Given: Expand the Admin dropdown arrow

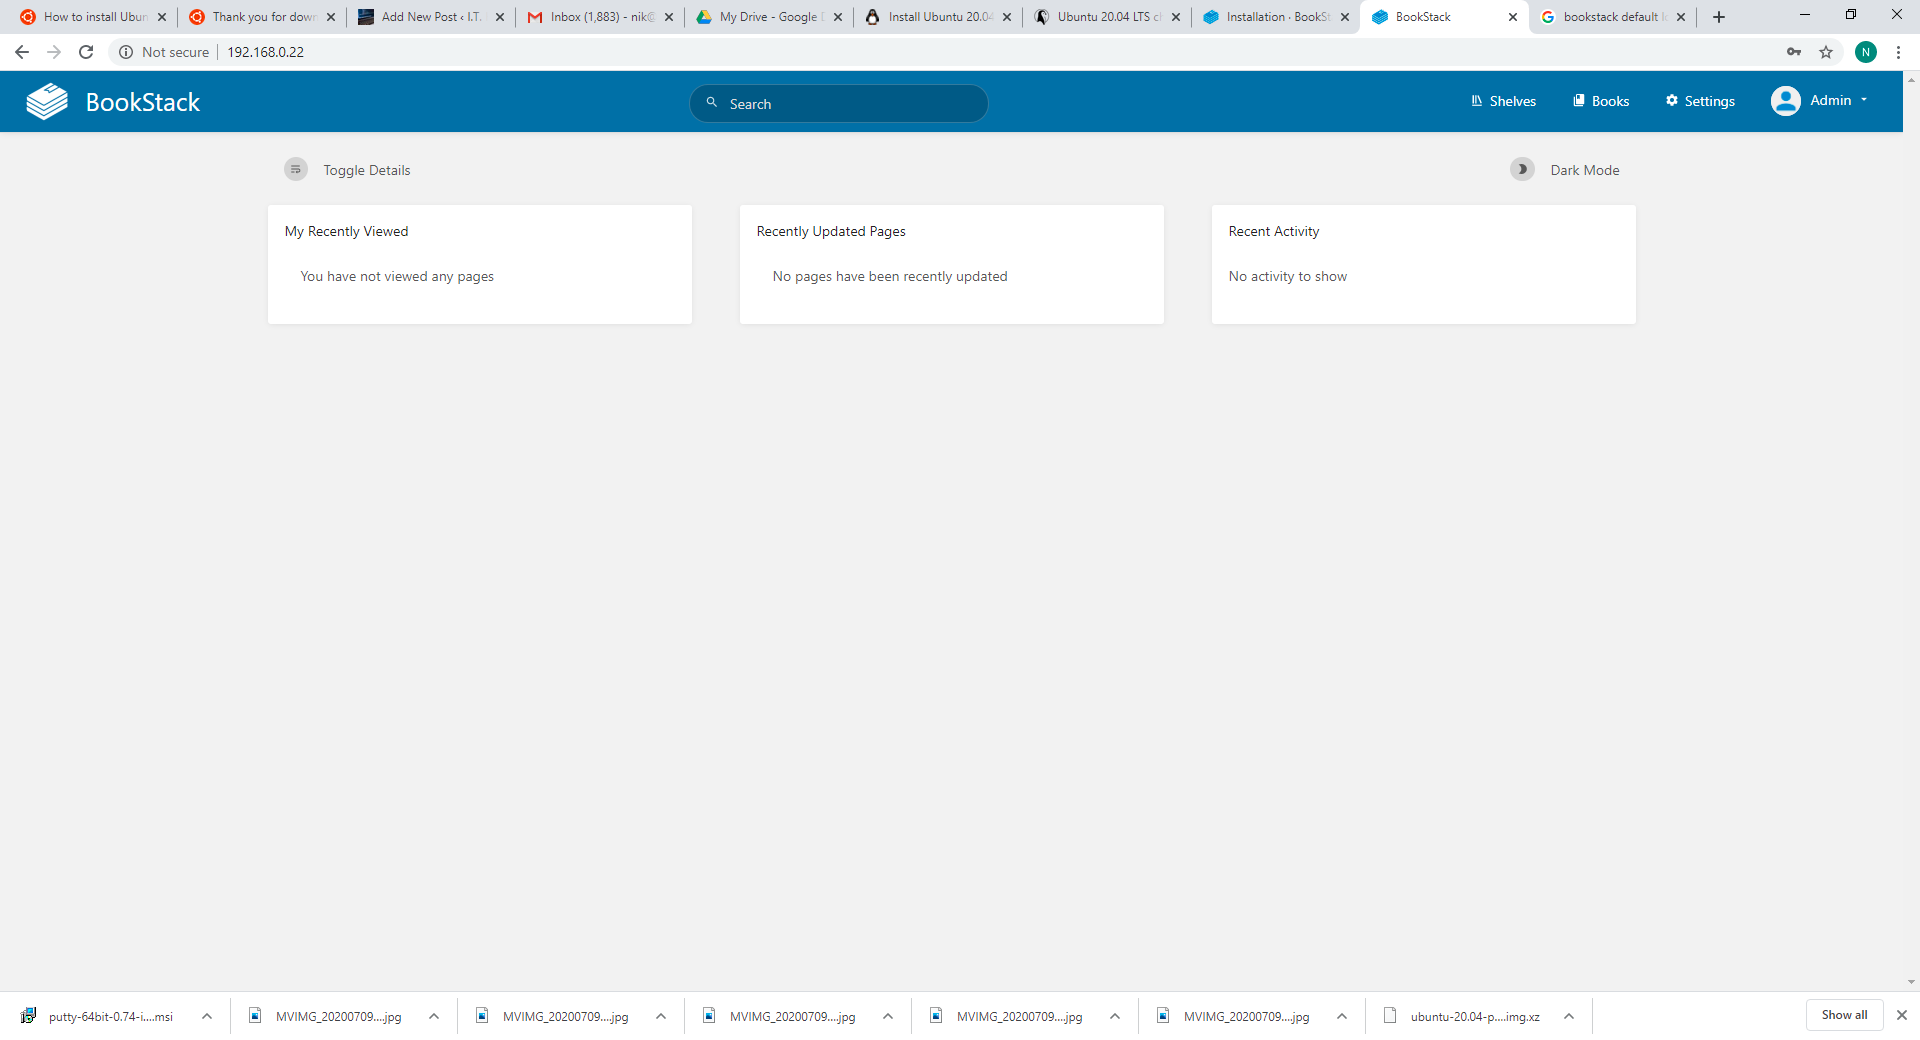Looking at the screenshot, I should (1864, 100).
